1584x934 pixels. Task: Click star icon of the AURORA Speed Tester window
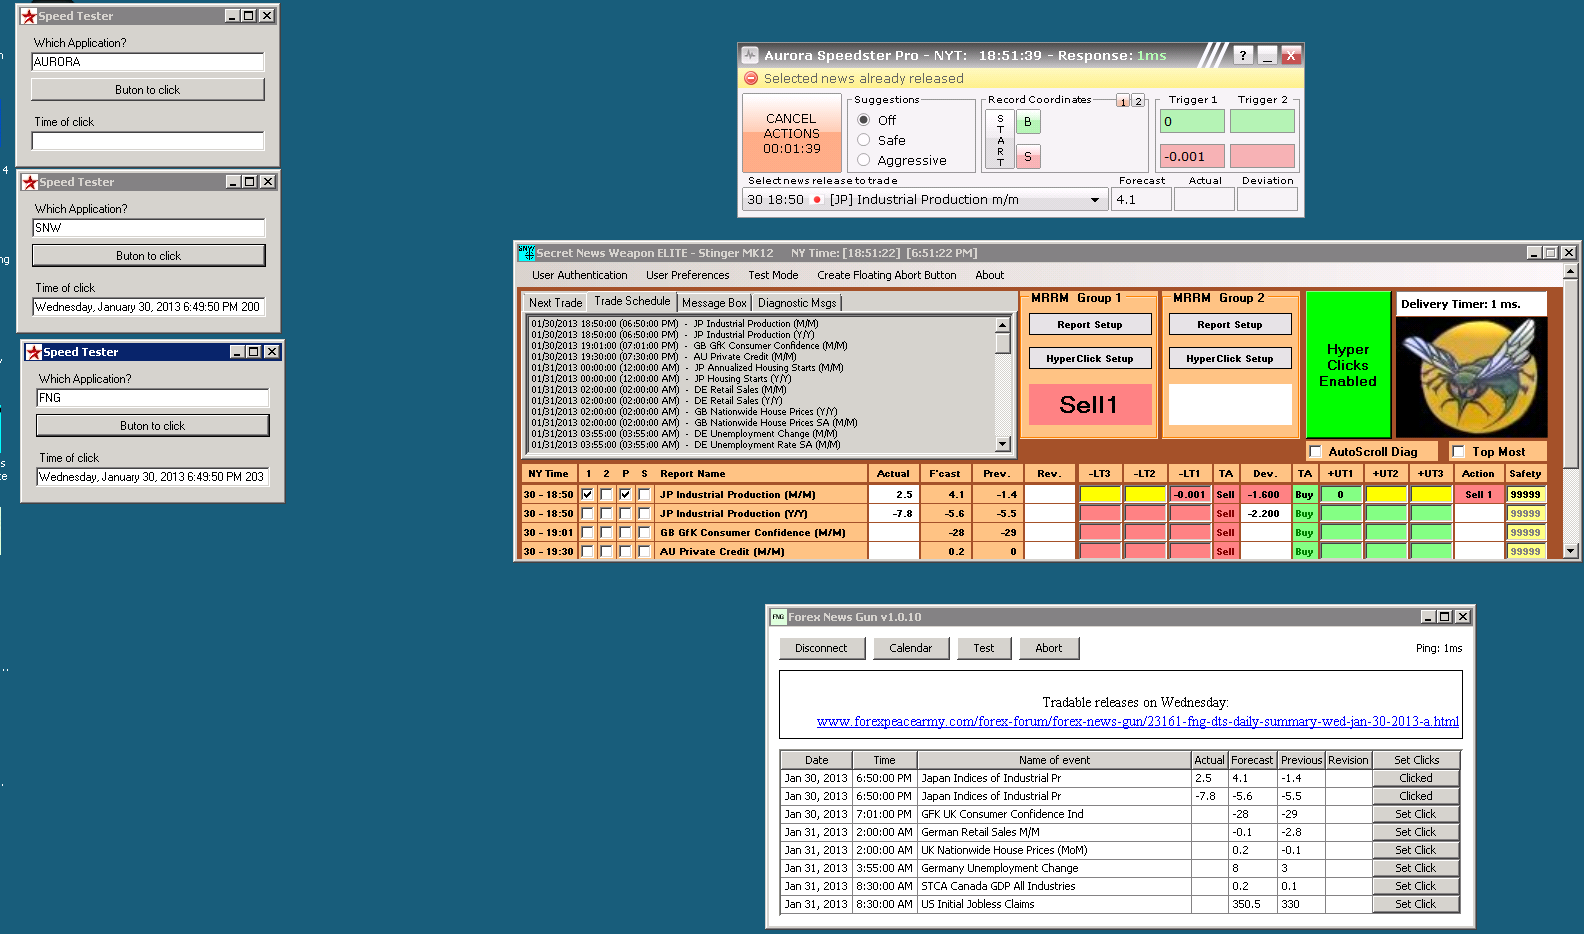(x=29, y=16)
